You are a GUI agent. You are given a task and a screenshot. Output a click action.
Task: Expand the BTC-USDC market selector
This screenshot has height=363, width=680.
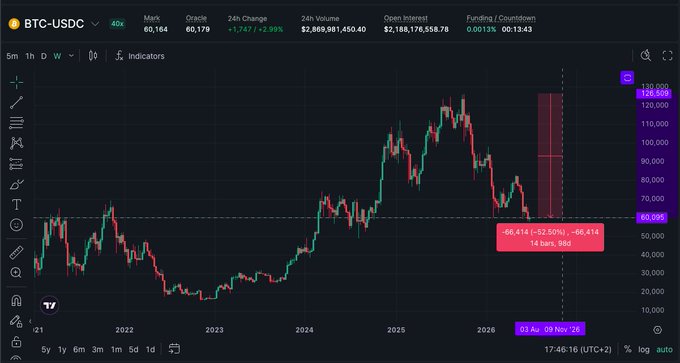(x=95, y=24)
